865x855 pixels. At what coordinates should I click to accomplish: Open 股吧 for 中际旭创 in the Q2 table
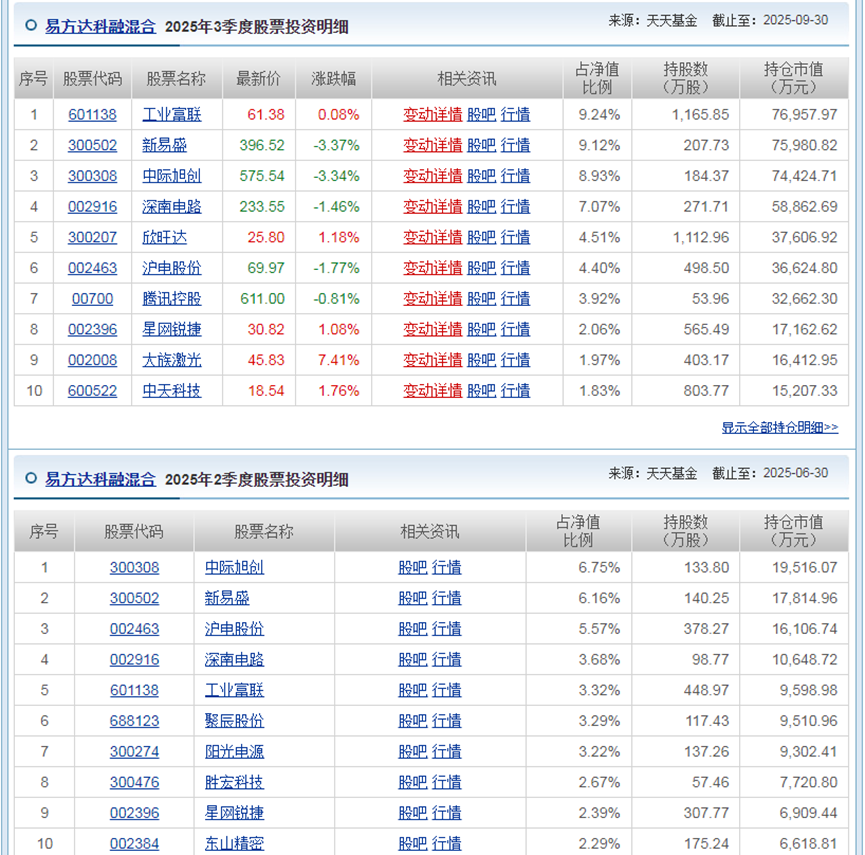413,568
